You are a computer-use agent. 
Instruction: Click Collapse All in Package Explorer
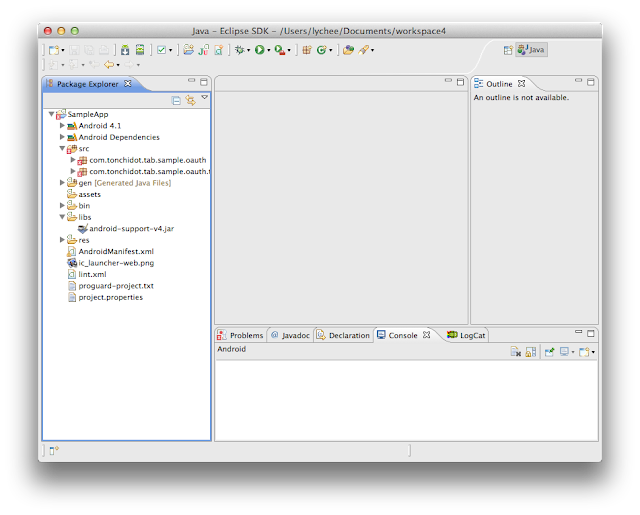pyautogui.click(x=176, y=100)
